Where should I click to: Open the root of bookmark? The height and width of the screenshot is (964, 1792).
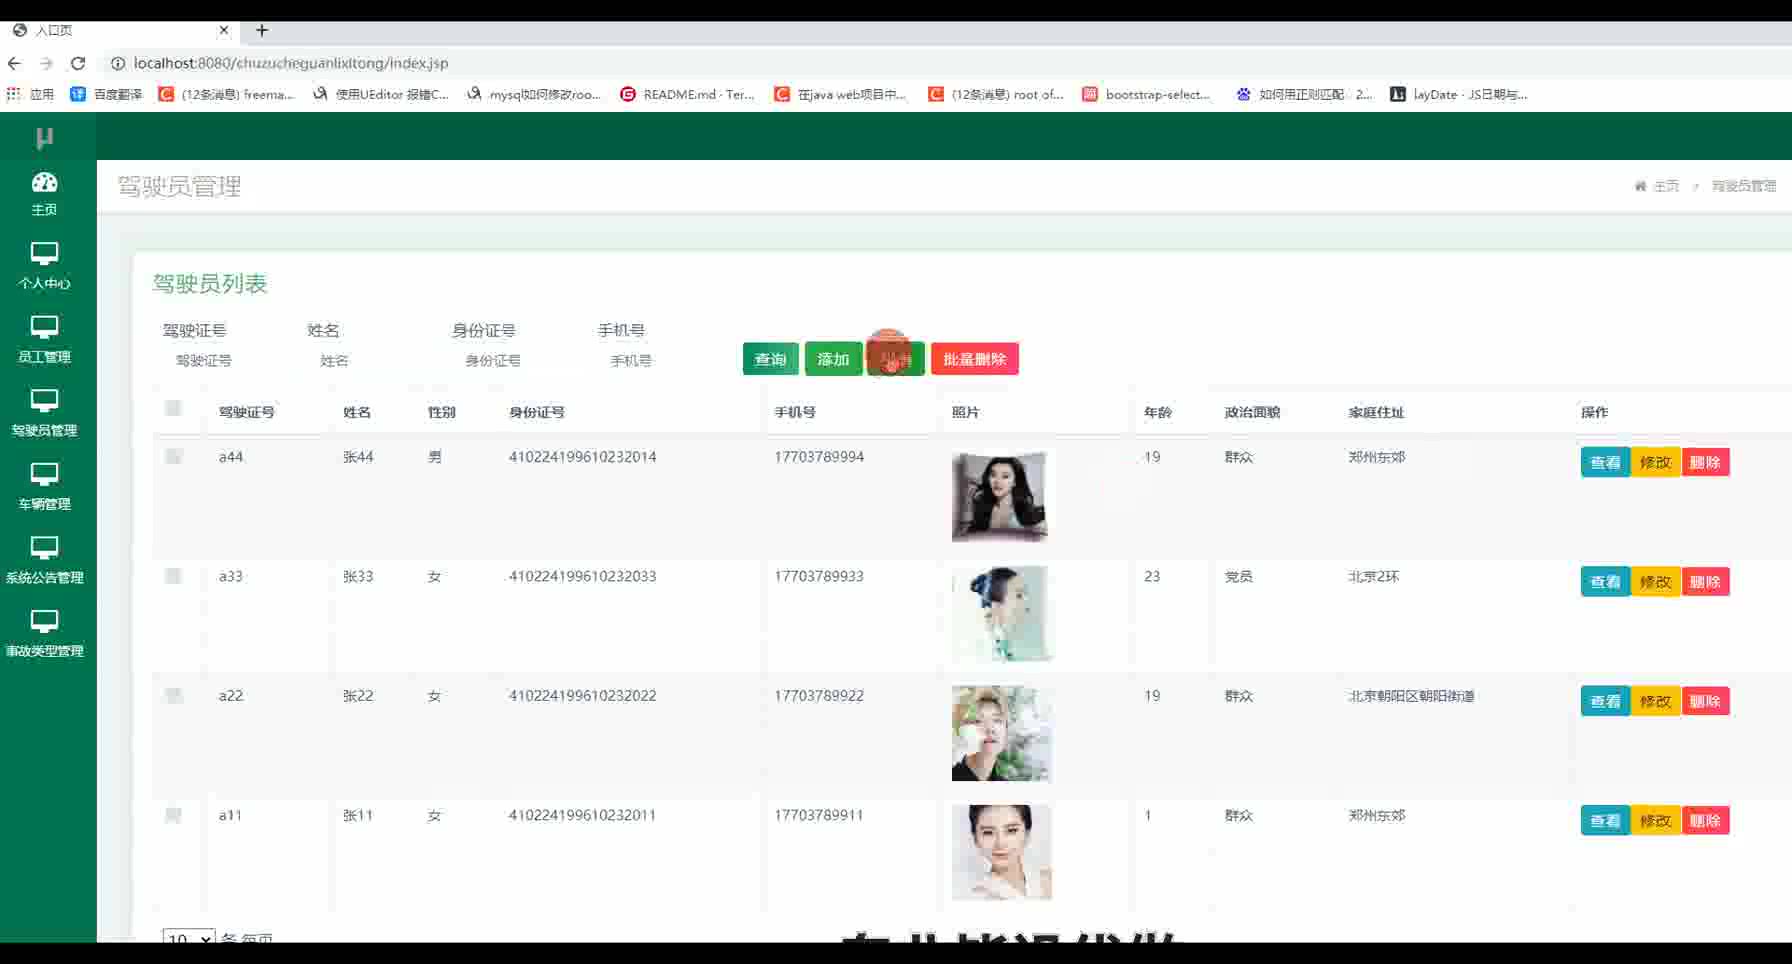995,94
